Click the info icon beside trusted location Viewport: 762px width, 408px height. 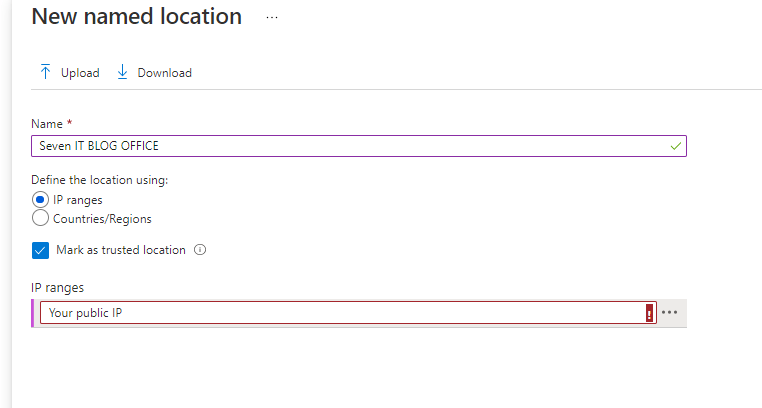pyautogui.click(x=200, y=250)
